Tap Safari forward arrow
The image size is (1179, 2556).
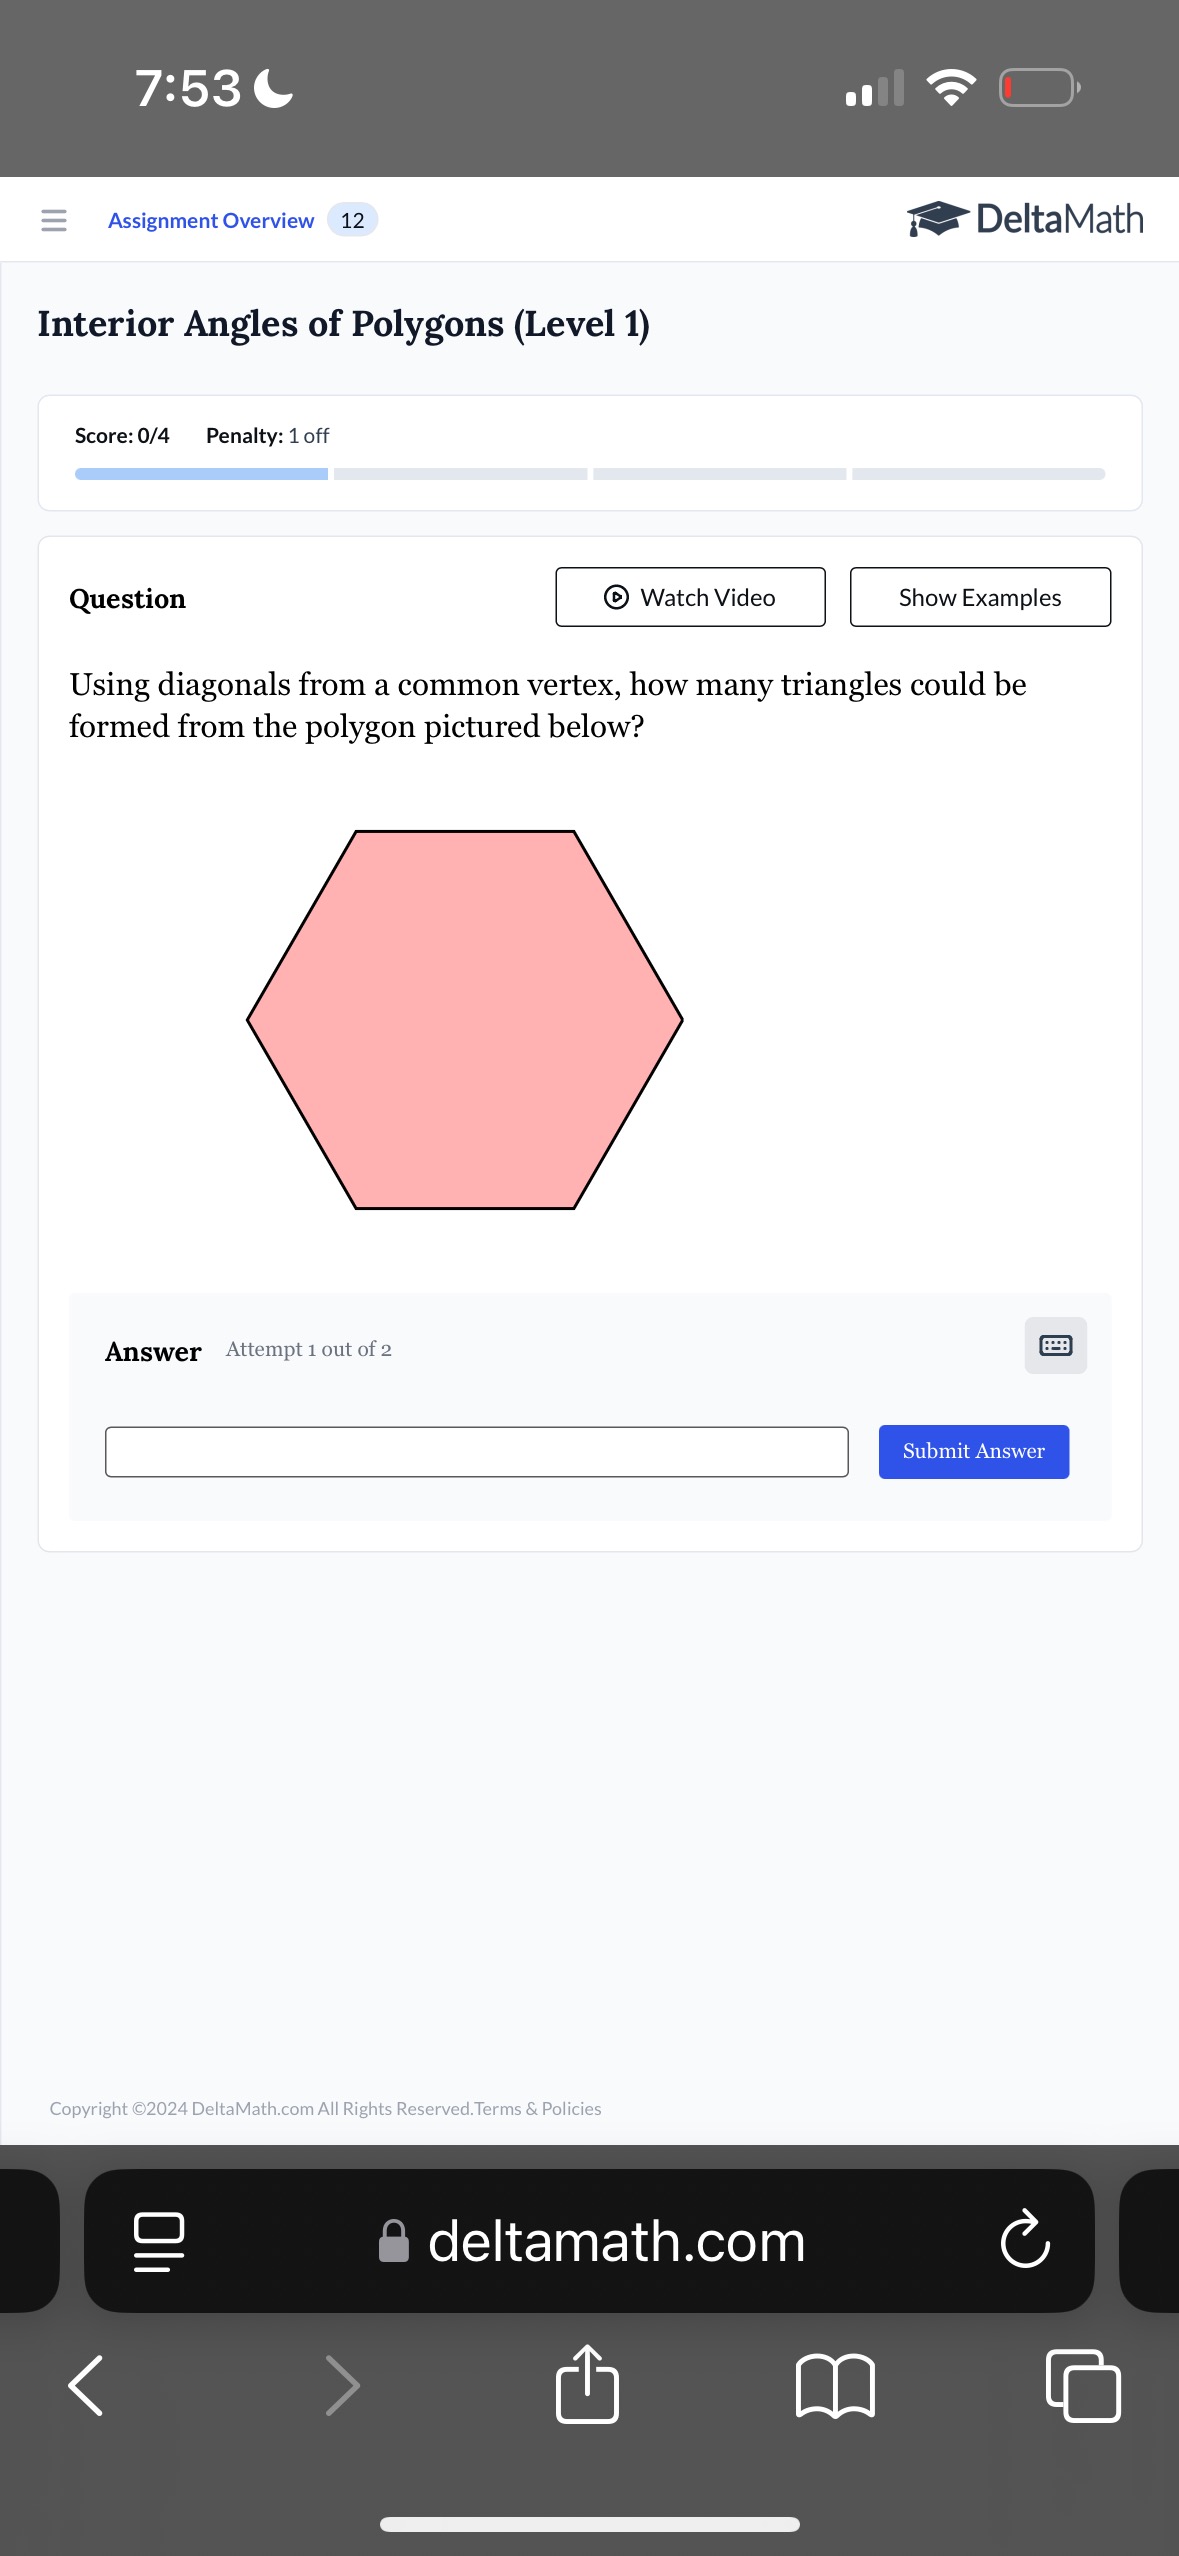coord(343,2385)
